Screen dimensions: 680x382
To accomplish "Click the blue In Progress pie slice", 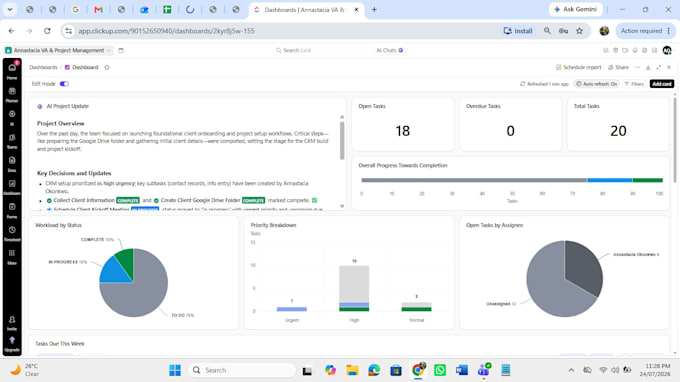I will click(114, 272).
